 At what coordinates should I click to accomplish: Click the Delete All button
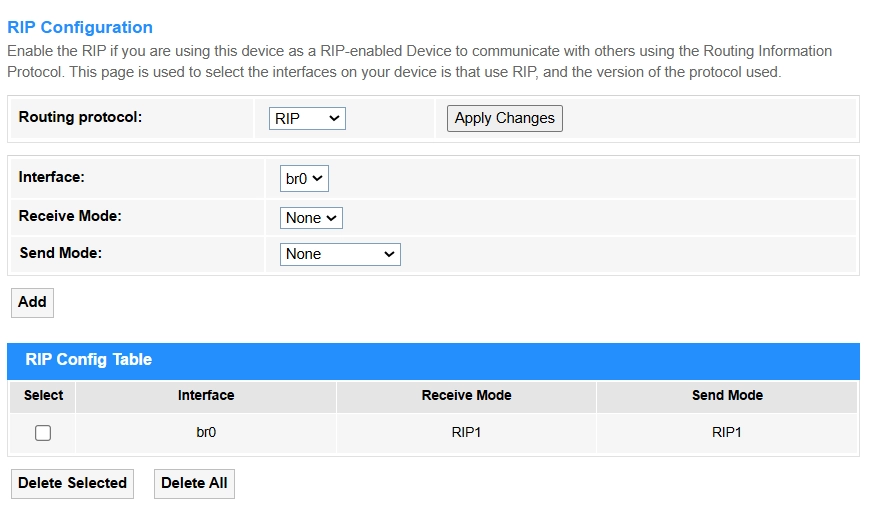click(194, 483)
